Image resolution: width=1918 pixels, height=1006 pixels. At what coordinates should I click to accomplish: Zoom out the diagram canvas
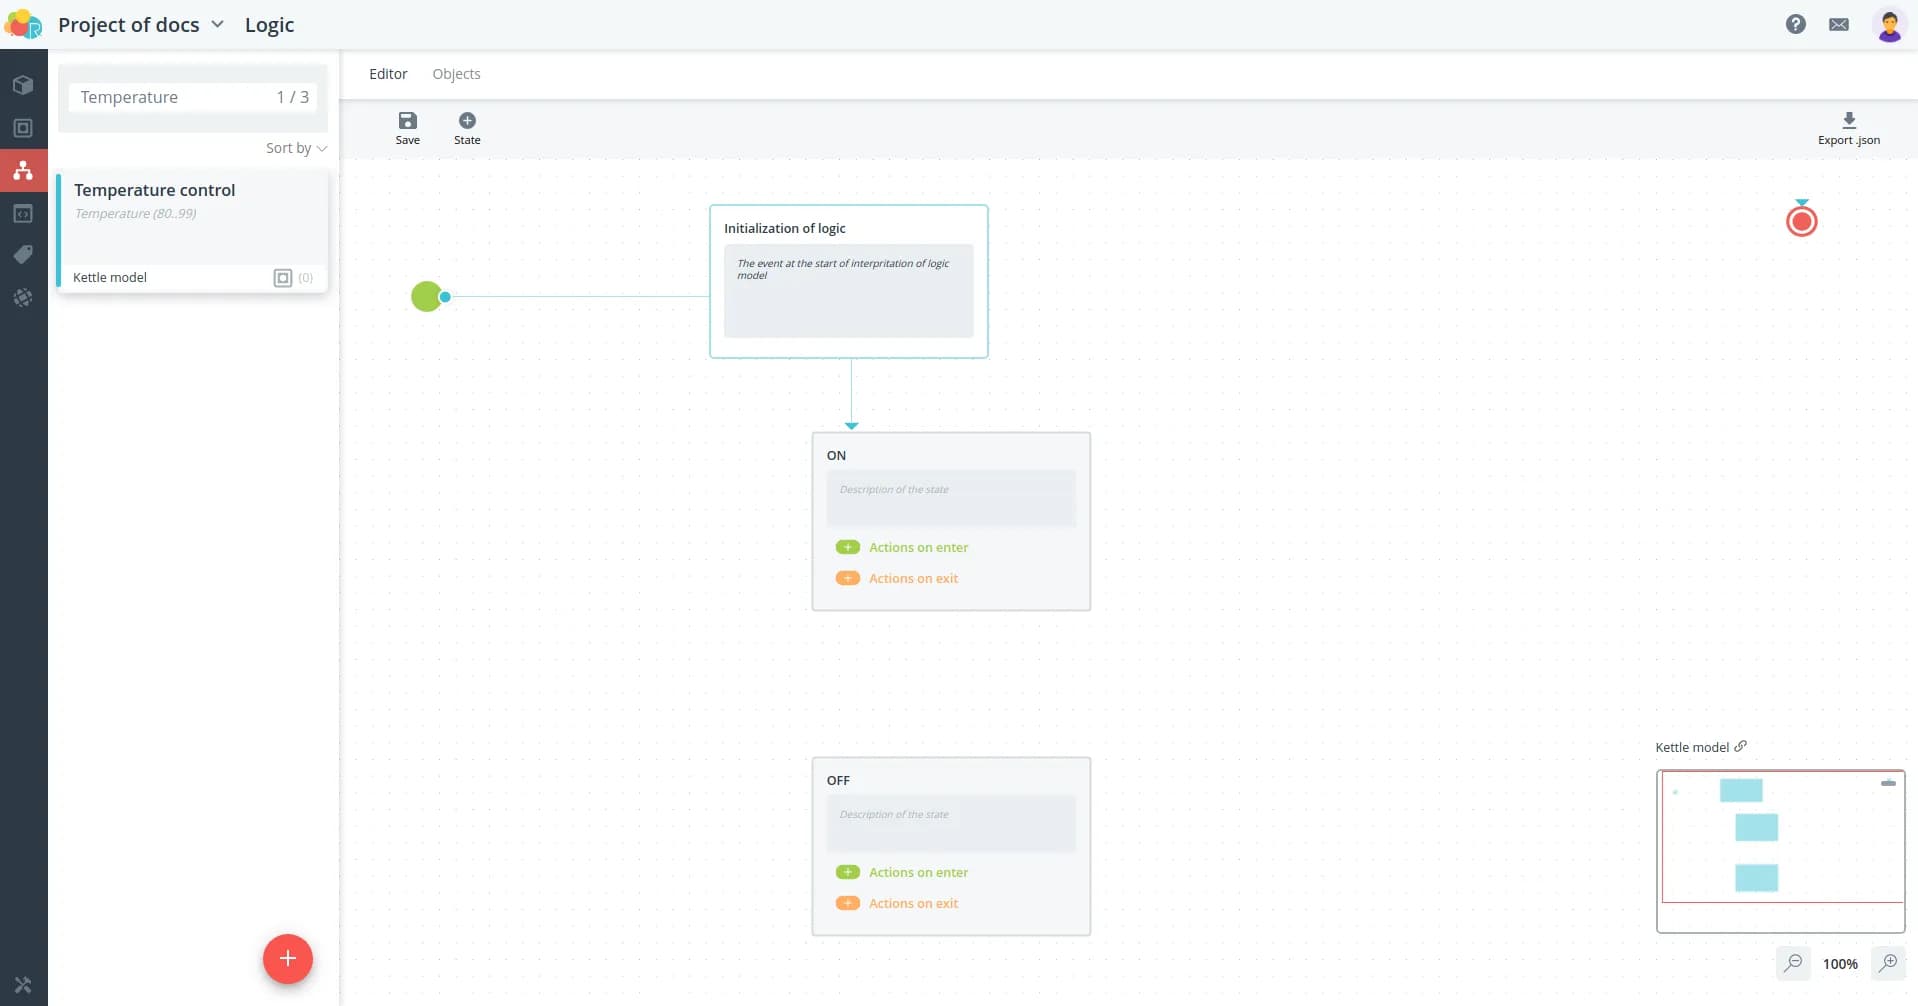[x=1793, y=963]
